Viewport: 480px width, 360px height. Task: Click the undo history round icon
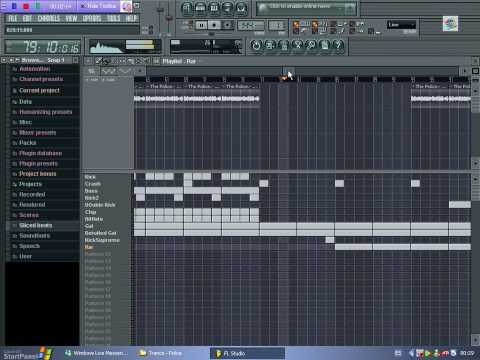pos(256,45)
